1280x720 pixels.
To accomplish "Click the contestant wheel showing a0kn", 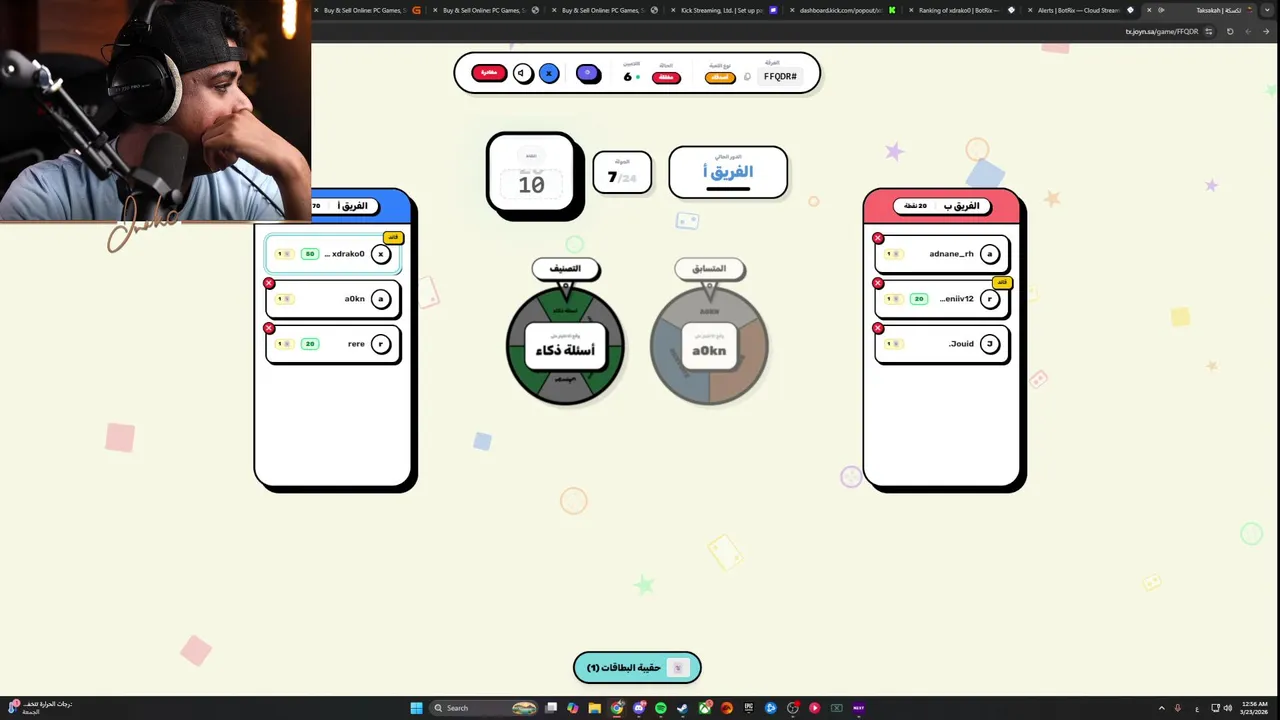I will [x=709, y=345].
